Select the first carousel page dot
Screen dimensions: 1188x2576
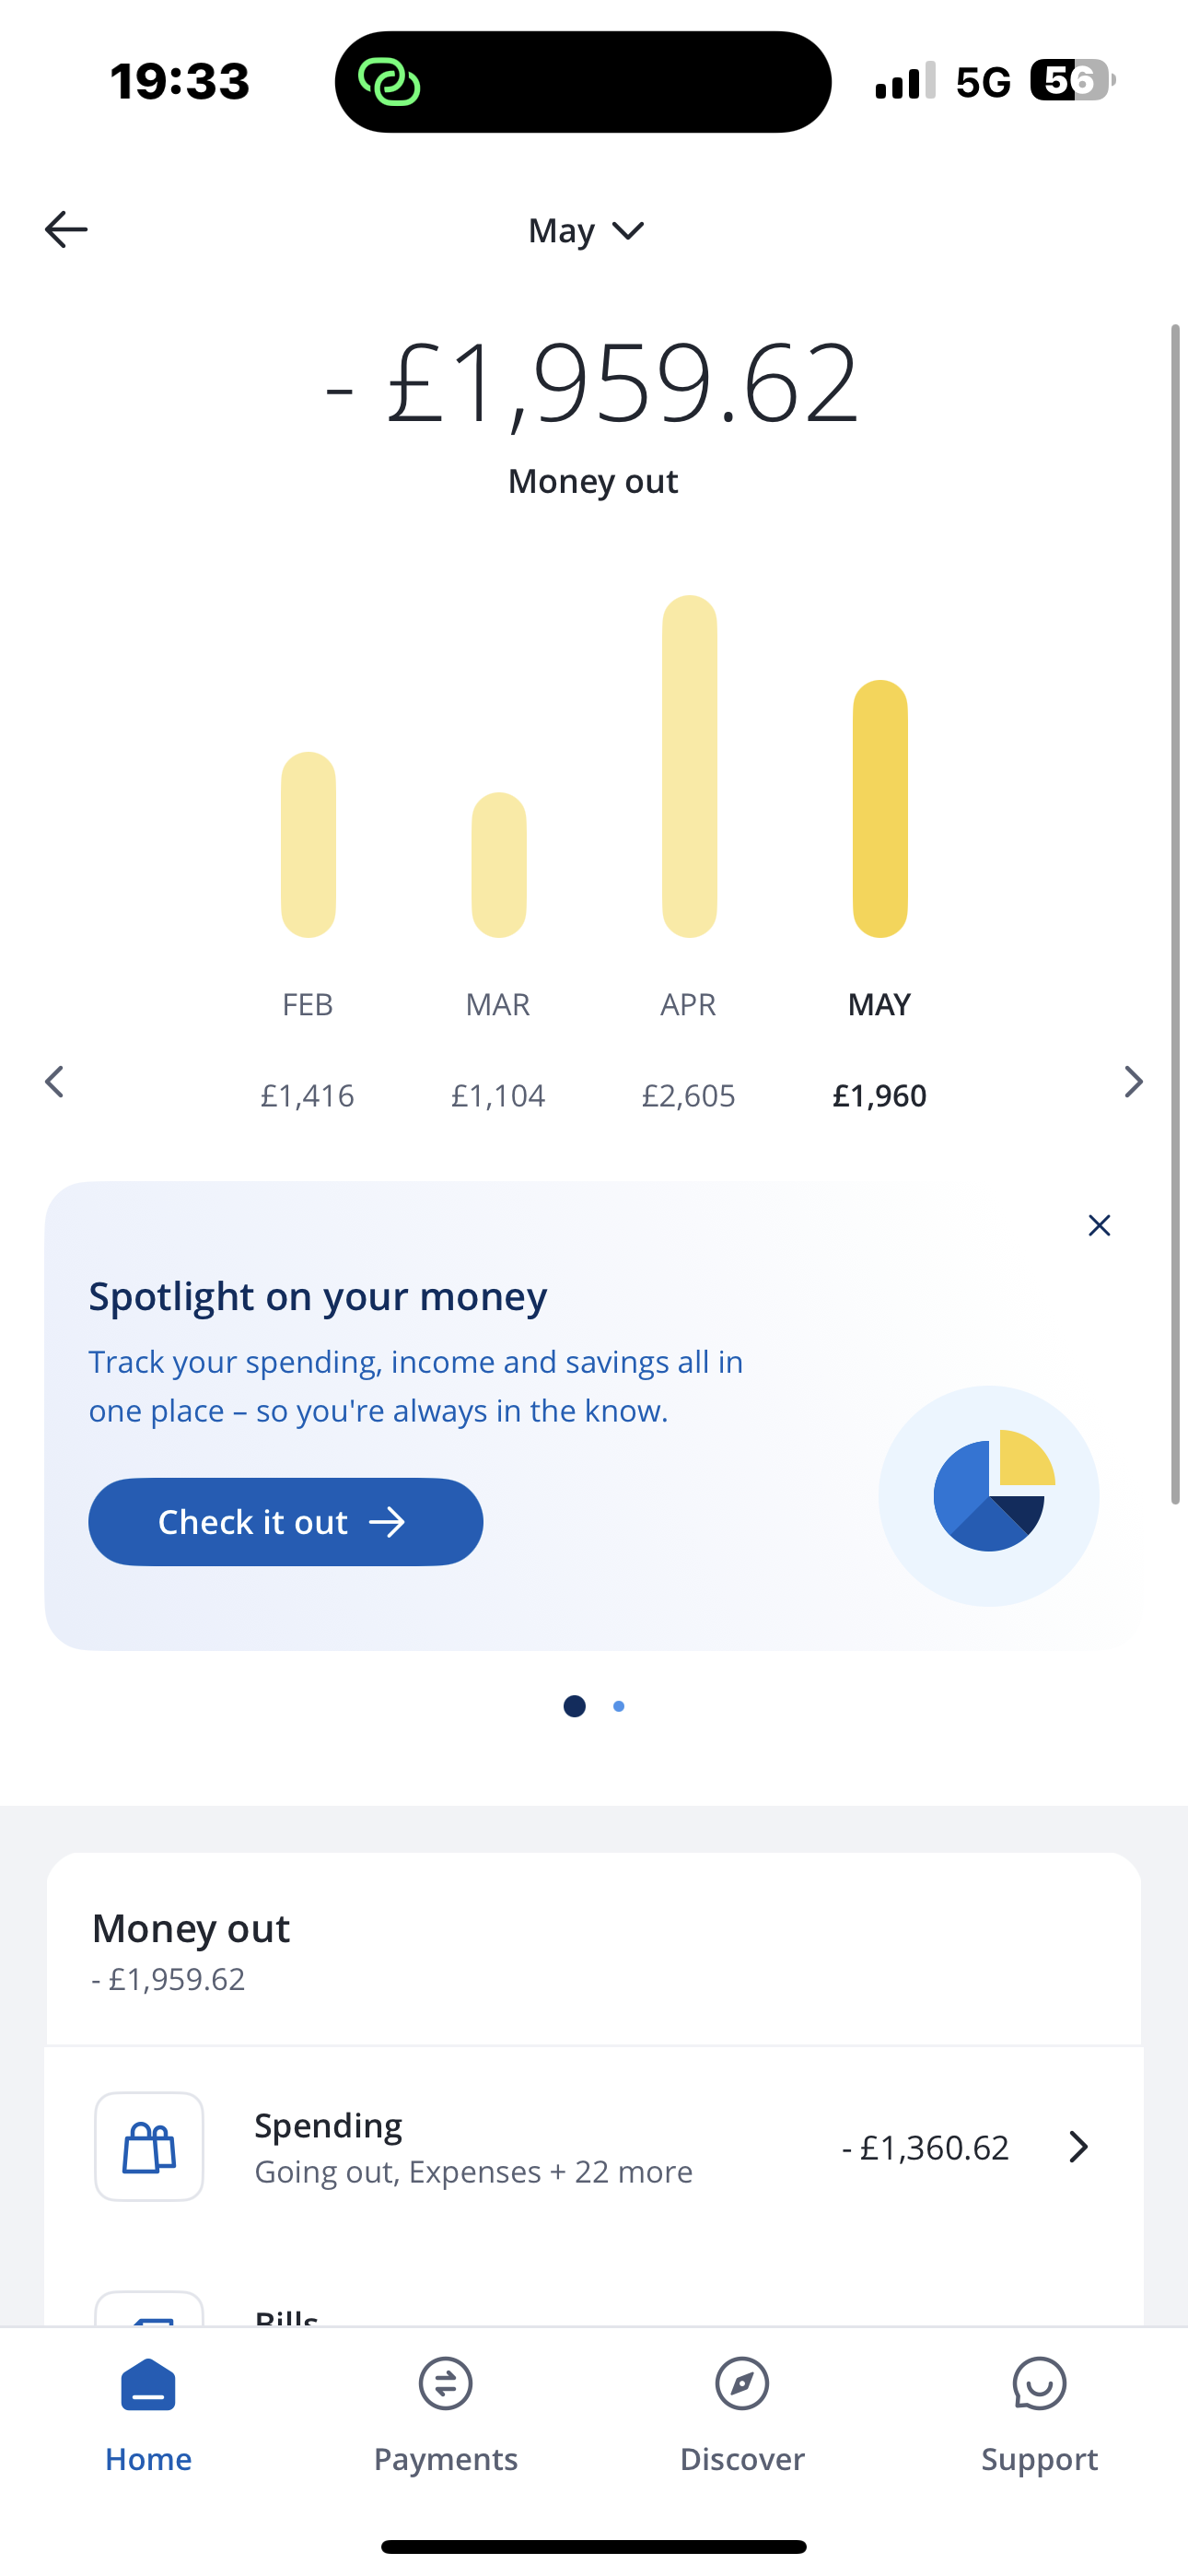coord(574,1706)
